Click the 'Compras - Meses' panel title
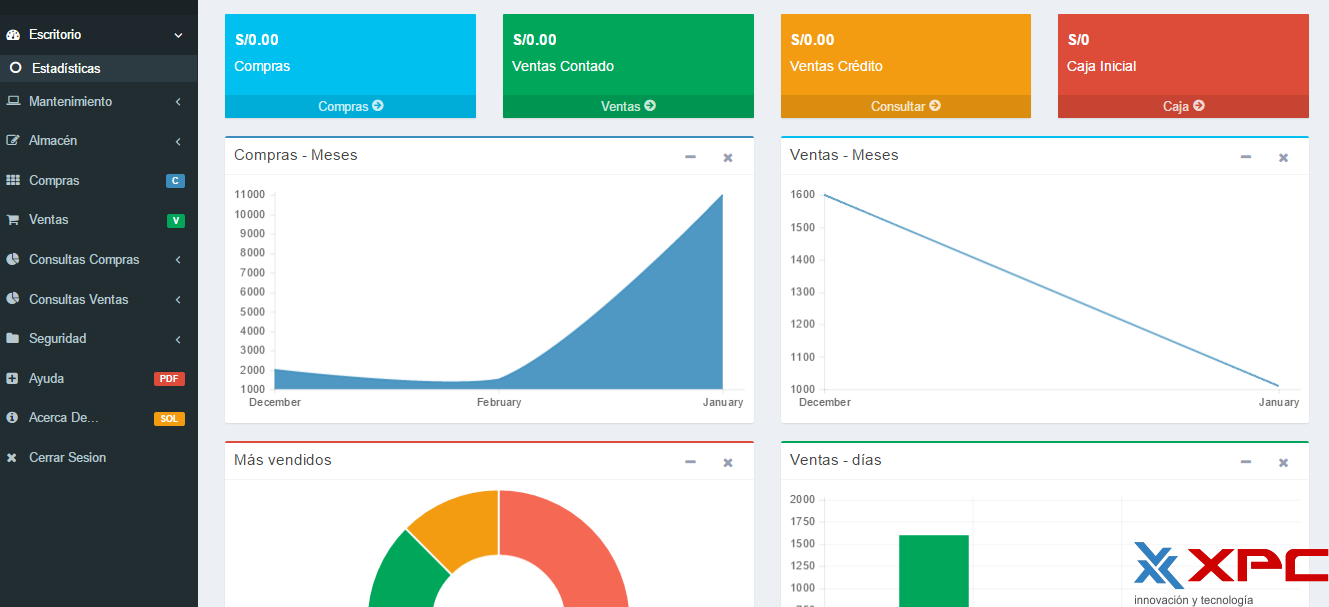This screenshot has height=607, width=1329. [295, 155]
